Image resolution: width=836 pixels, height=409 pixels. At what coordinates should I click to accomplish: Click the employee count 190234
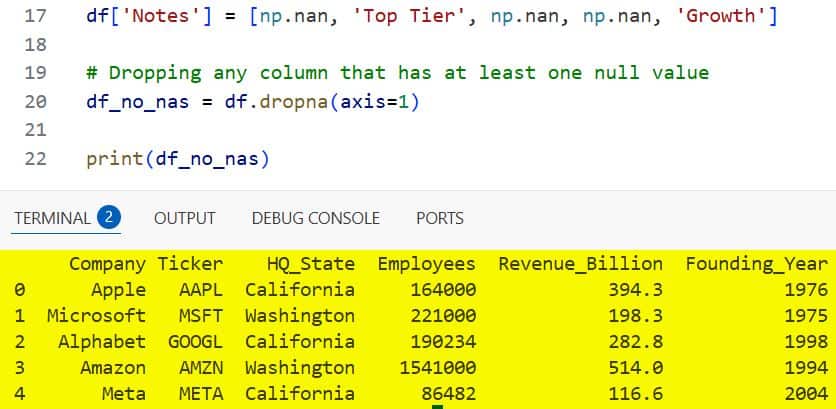[x=443, y=342]
